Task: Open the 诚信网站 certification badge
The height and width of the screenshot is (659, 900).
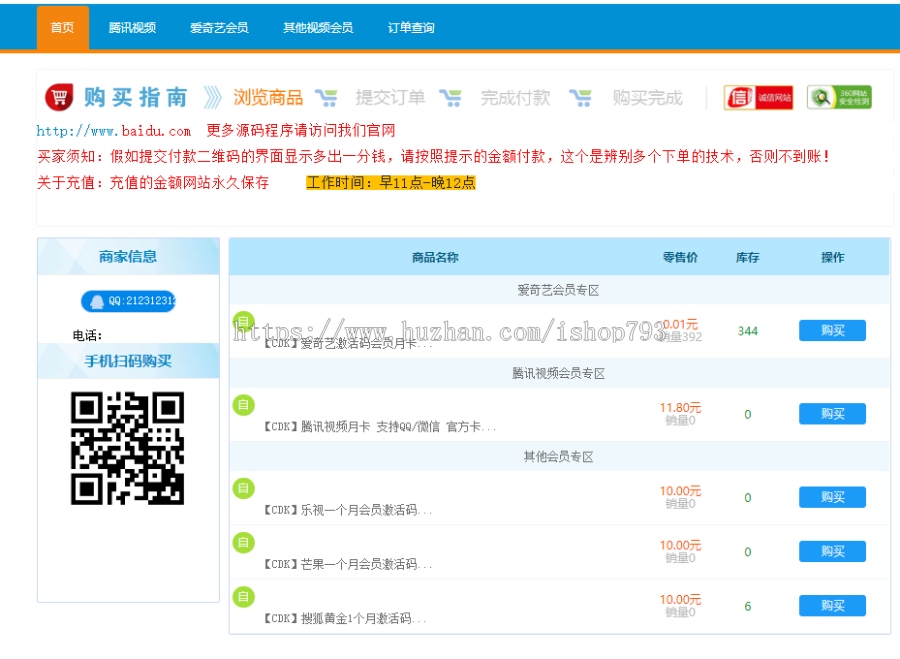Action: (758, 97)
